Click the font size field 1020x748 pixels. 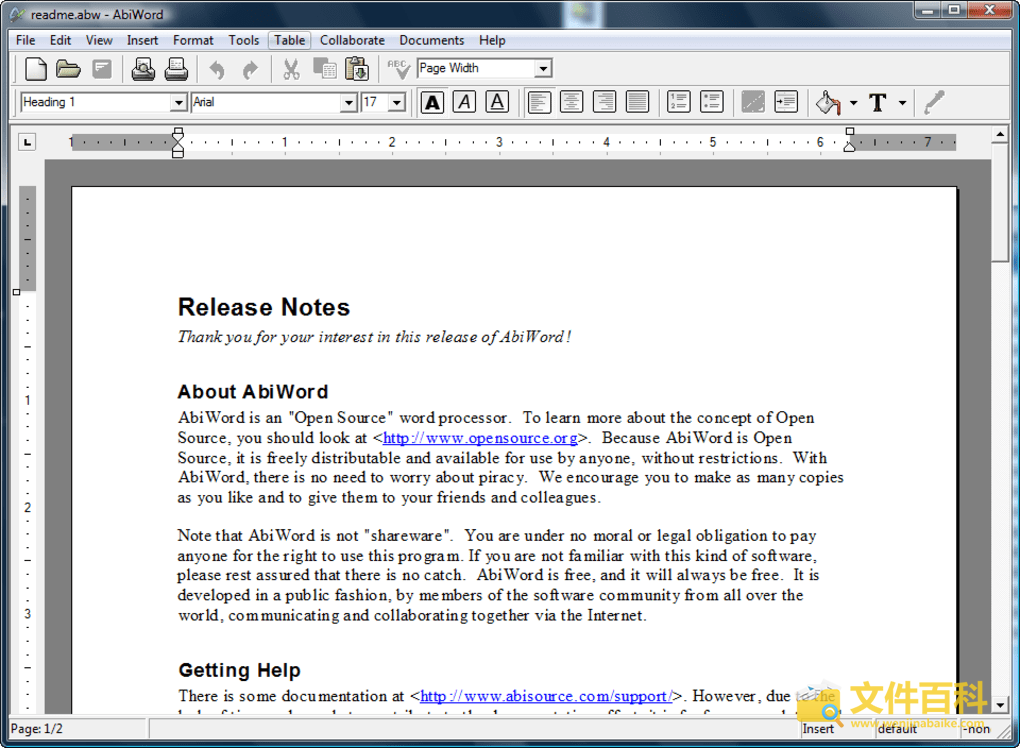pos(375,102)
